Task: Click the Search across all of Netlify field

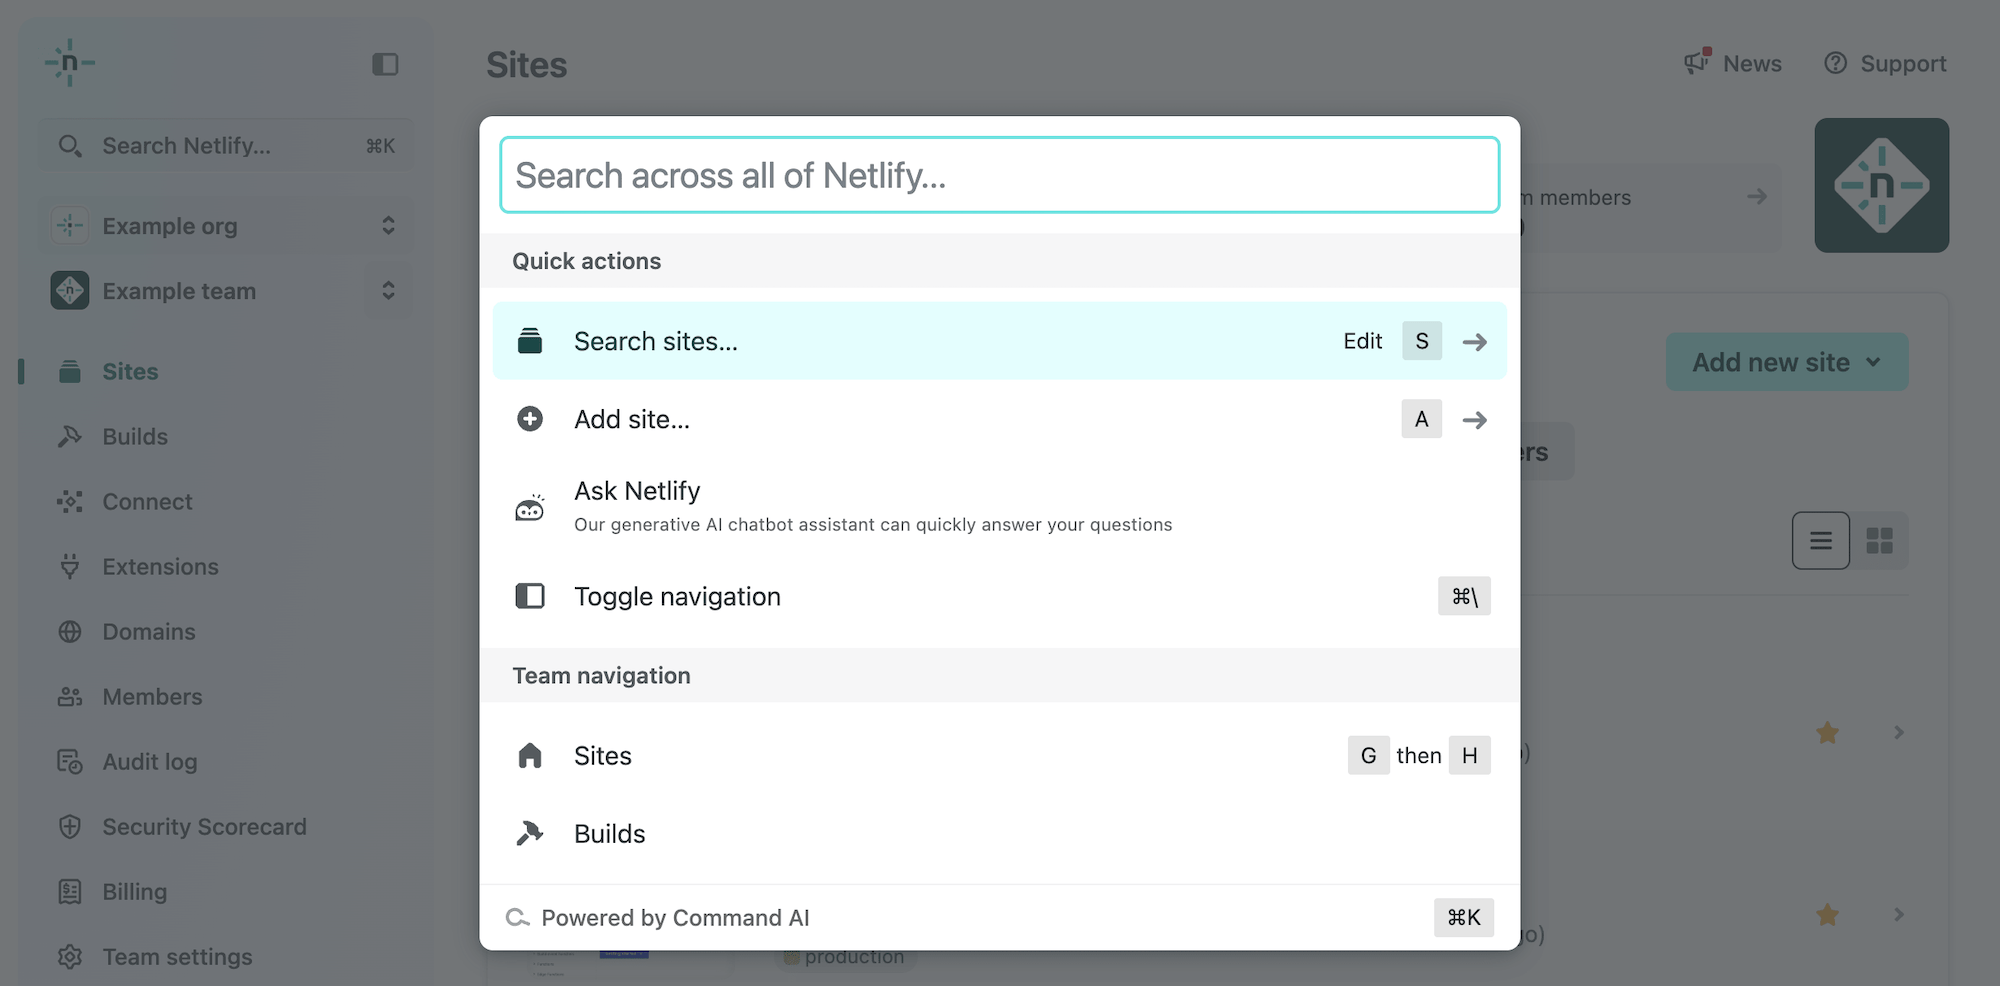Action: pyautogui.click(x=999, y=174)
